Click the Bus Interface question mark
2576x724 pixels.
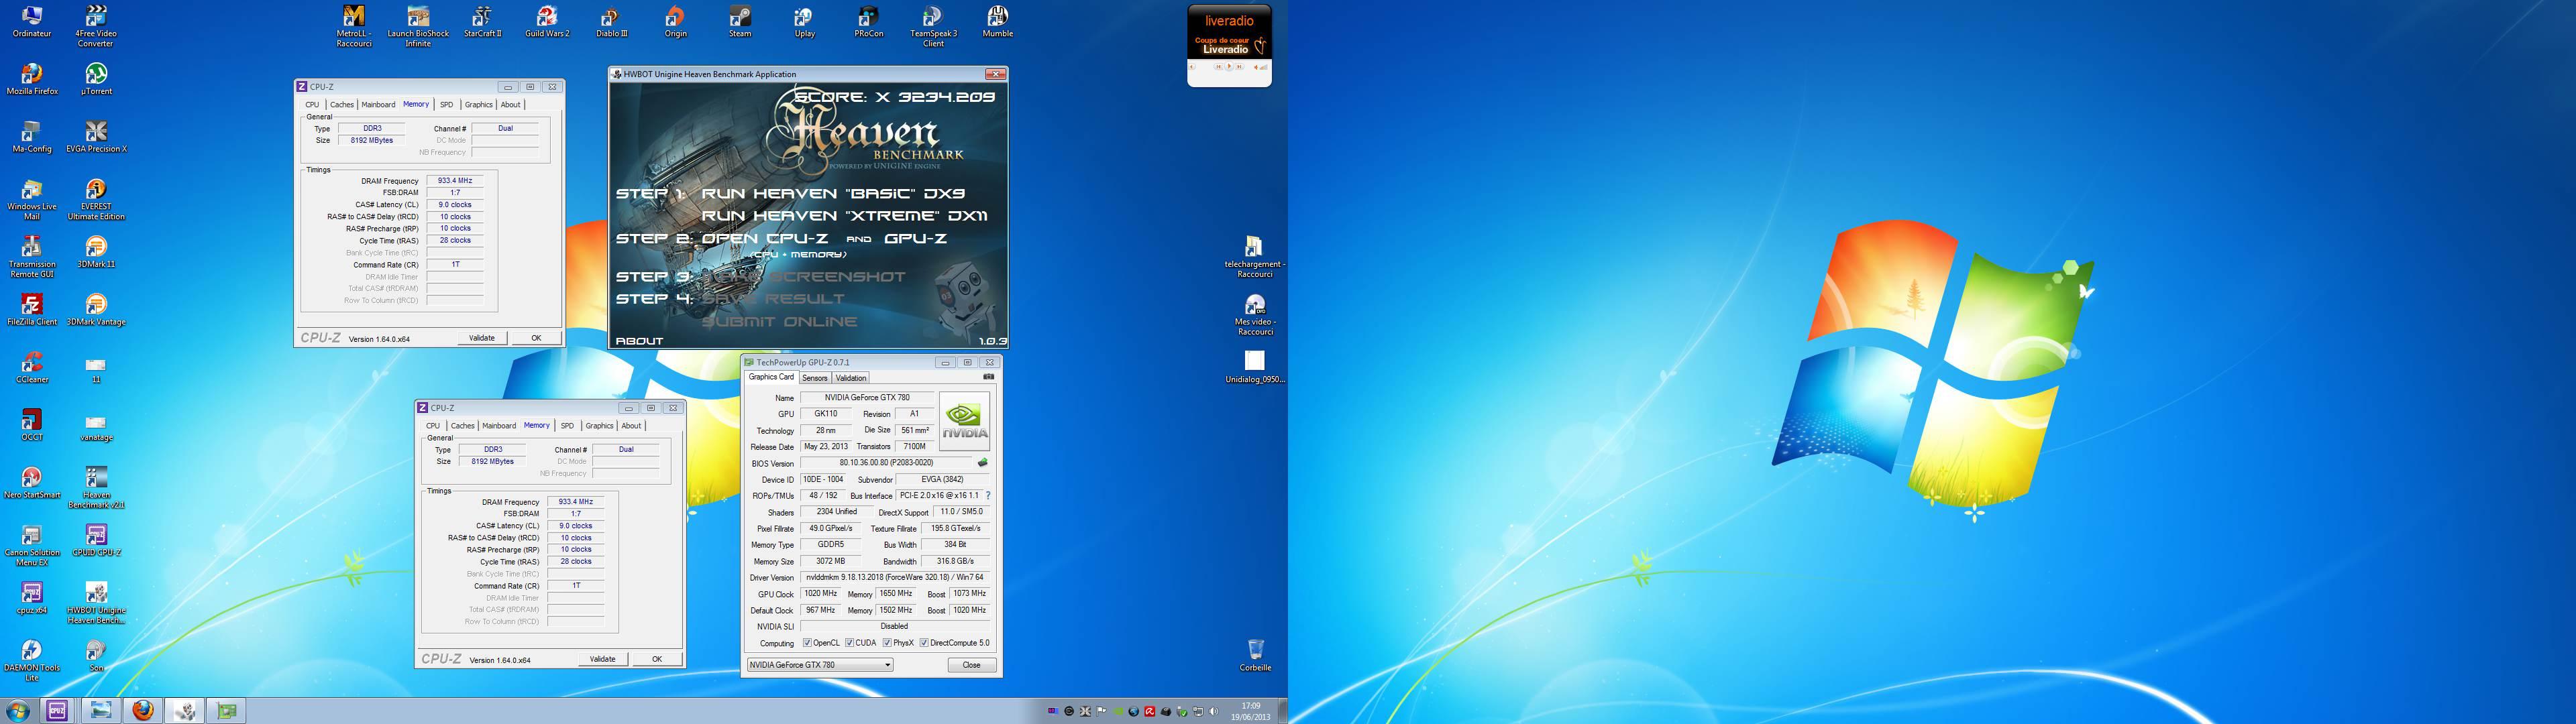[988, 496]
